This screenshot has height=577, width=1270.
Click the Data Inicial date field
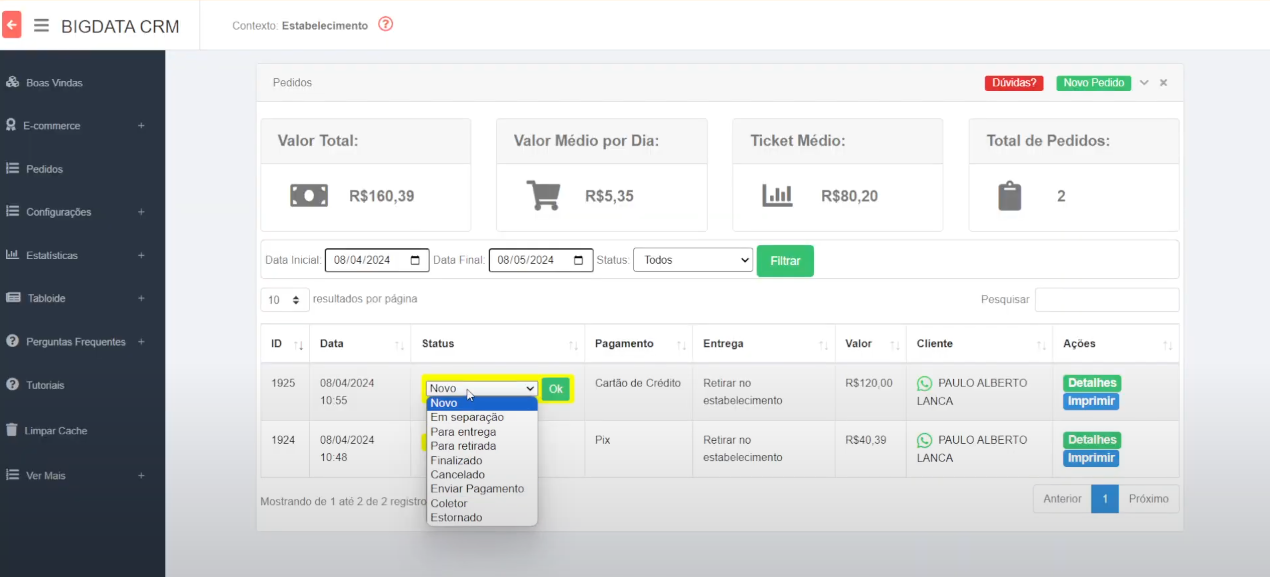pyautogui.click(x=377, y=260)
